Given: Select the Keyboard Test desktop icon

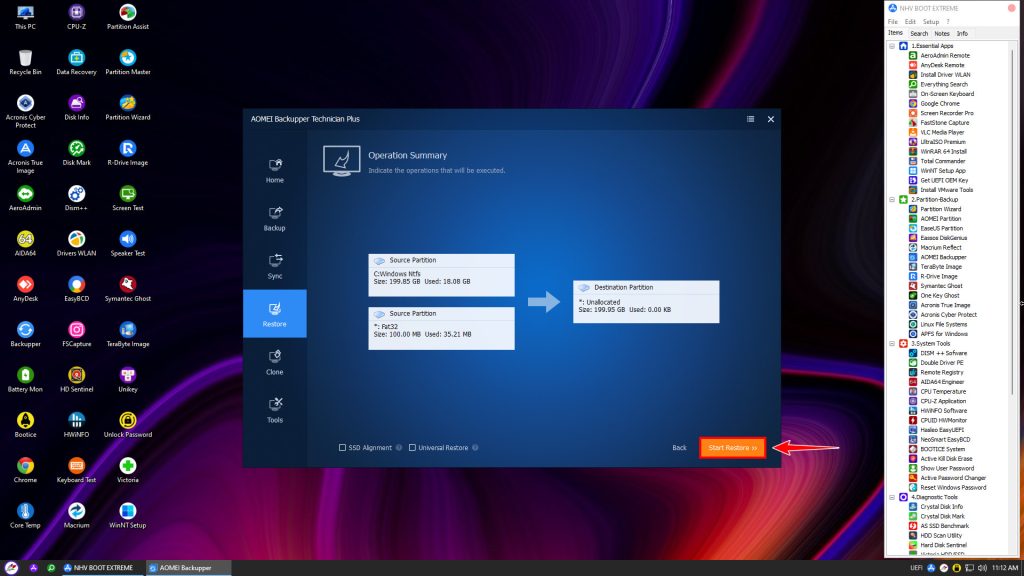Looking at the screenshot, I should click(x=76, y=470).
